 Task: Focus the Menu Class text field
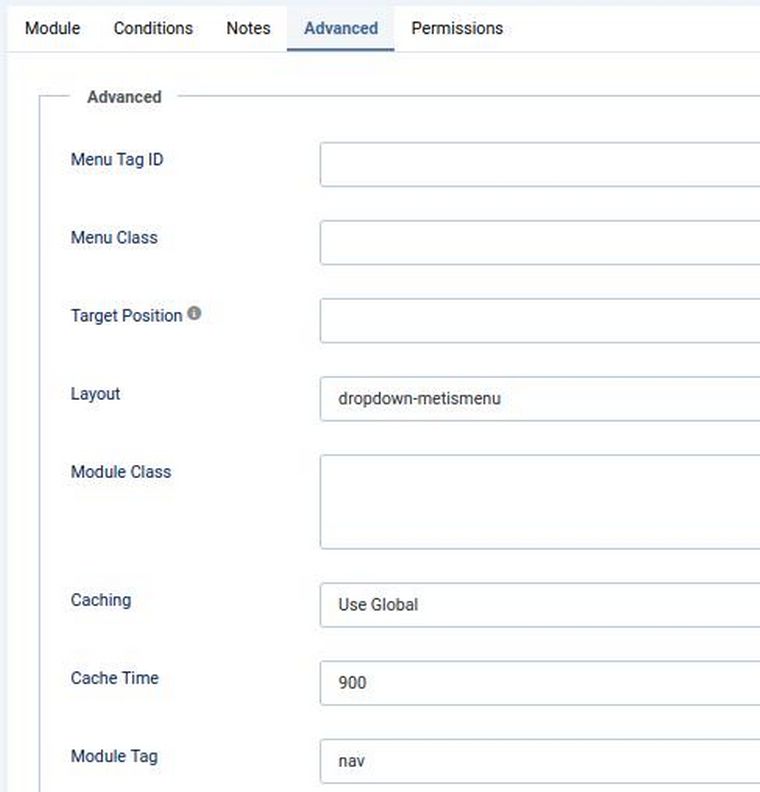coord(540,243)
